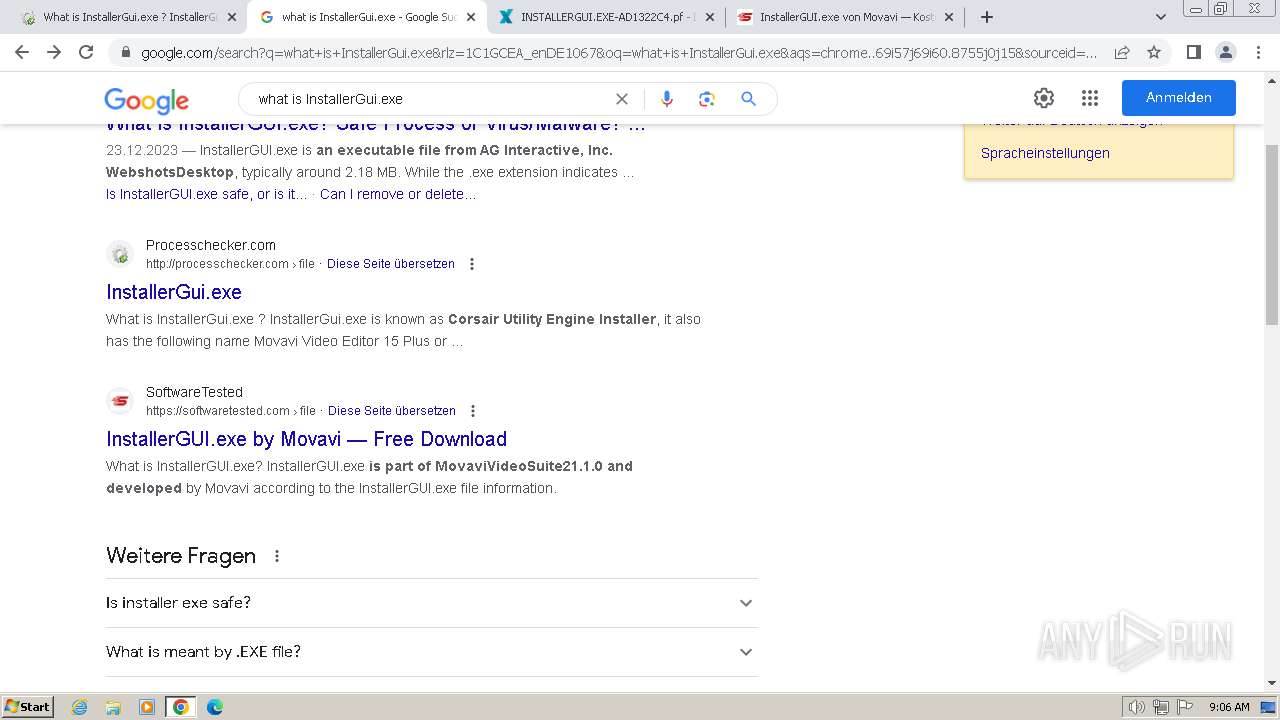Open Spracheinstellungen link

(1045, 153)
